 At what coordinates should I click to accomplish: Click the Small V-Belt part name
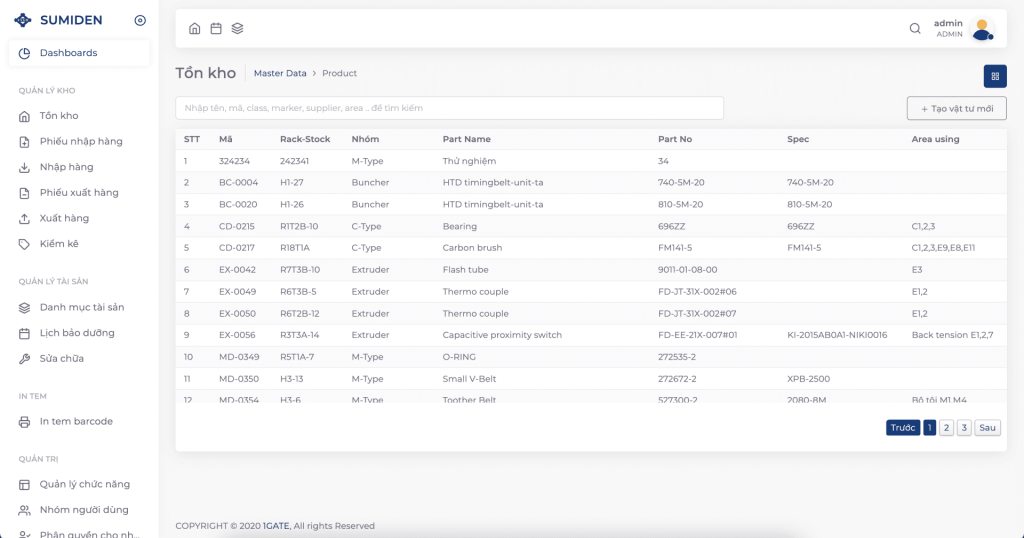[469, 379]
